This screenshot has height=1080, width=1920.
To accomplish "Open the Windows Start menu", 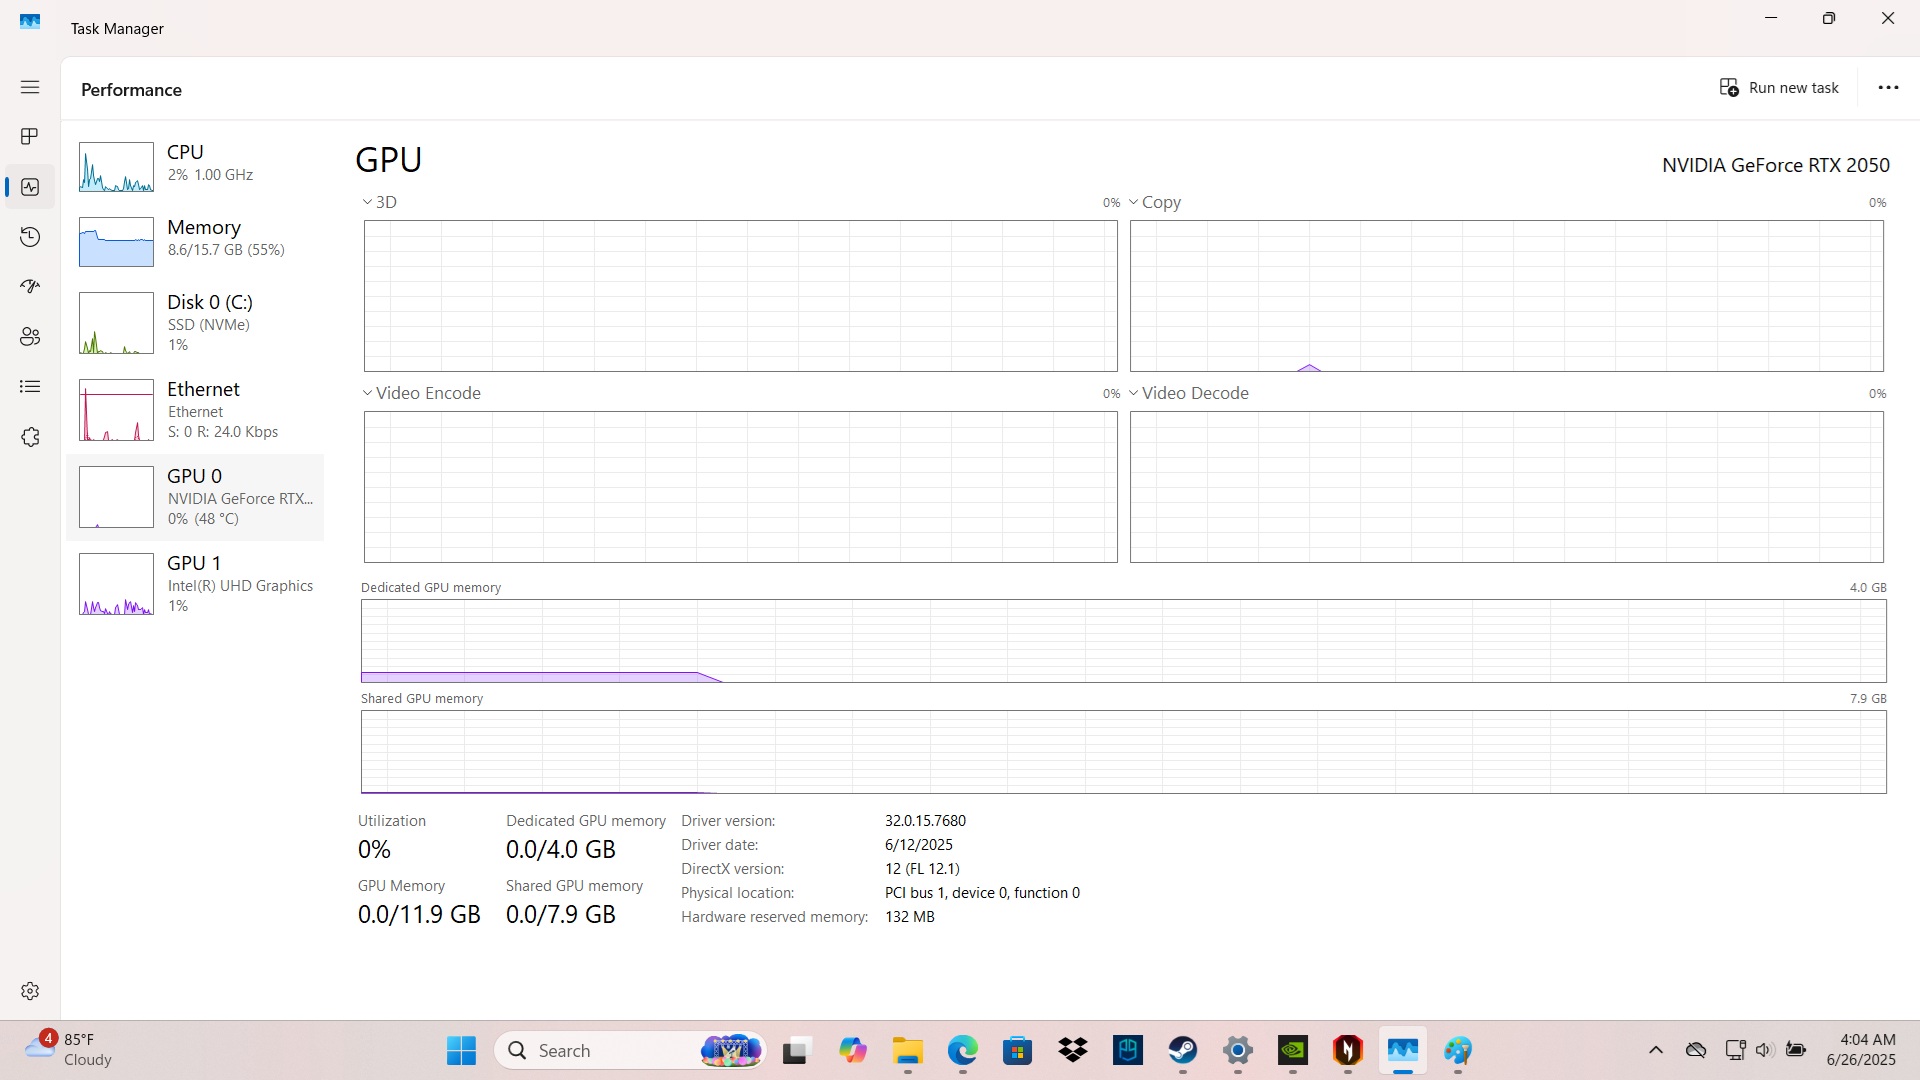I will 461,1050.
